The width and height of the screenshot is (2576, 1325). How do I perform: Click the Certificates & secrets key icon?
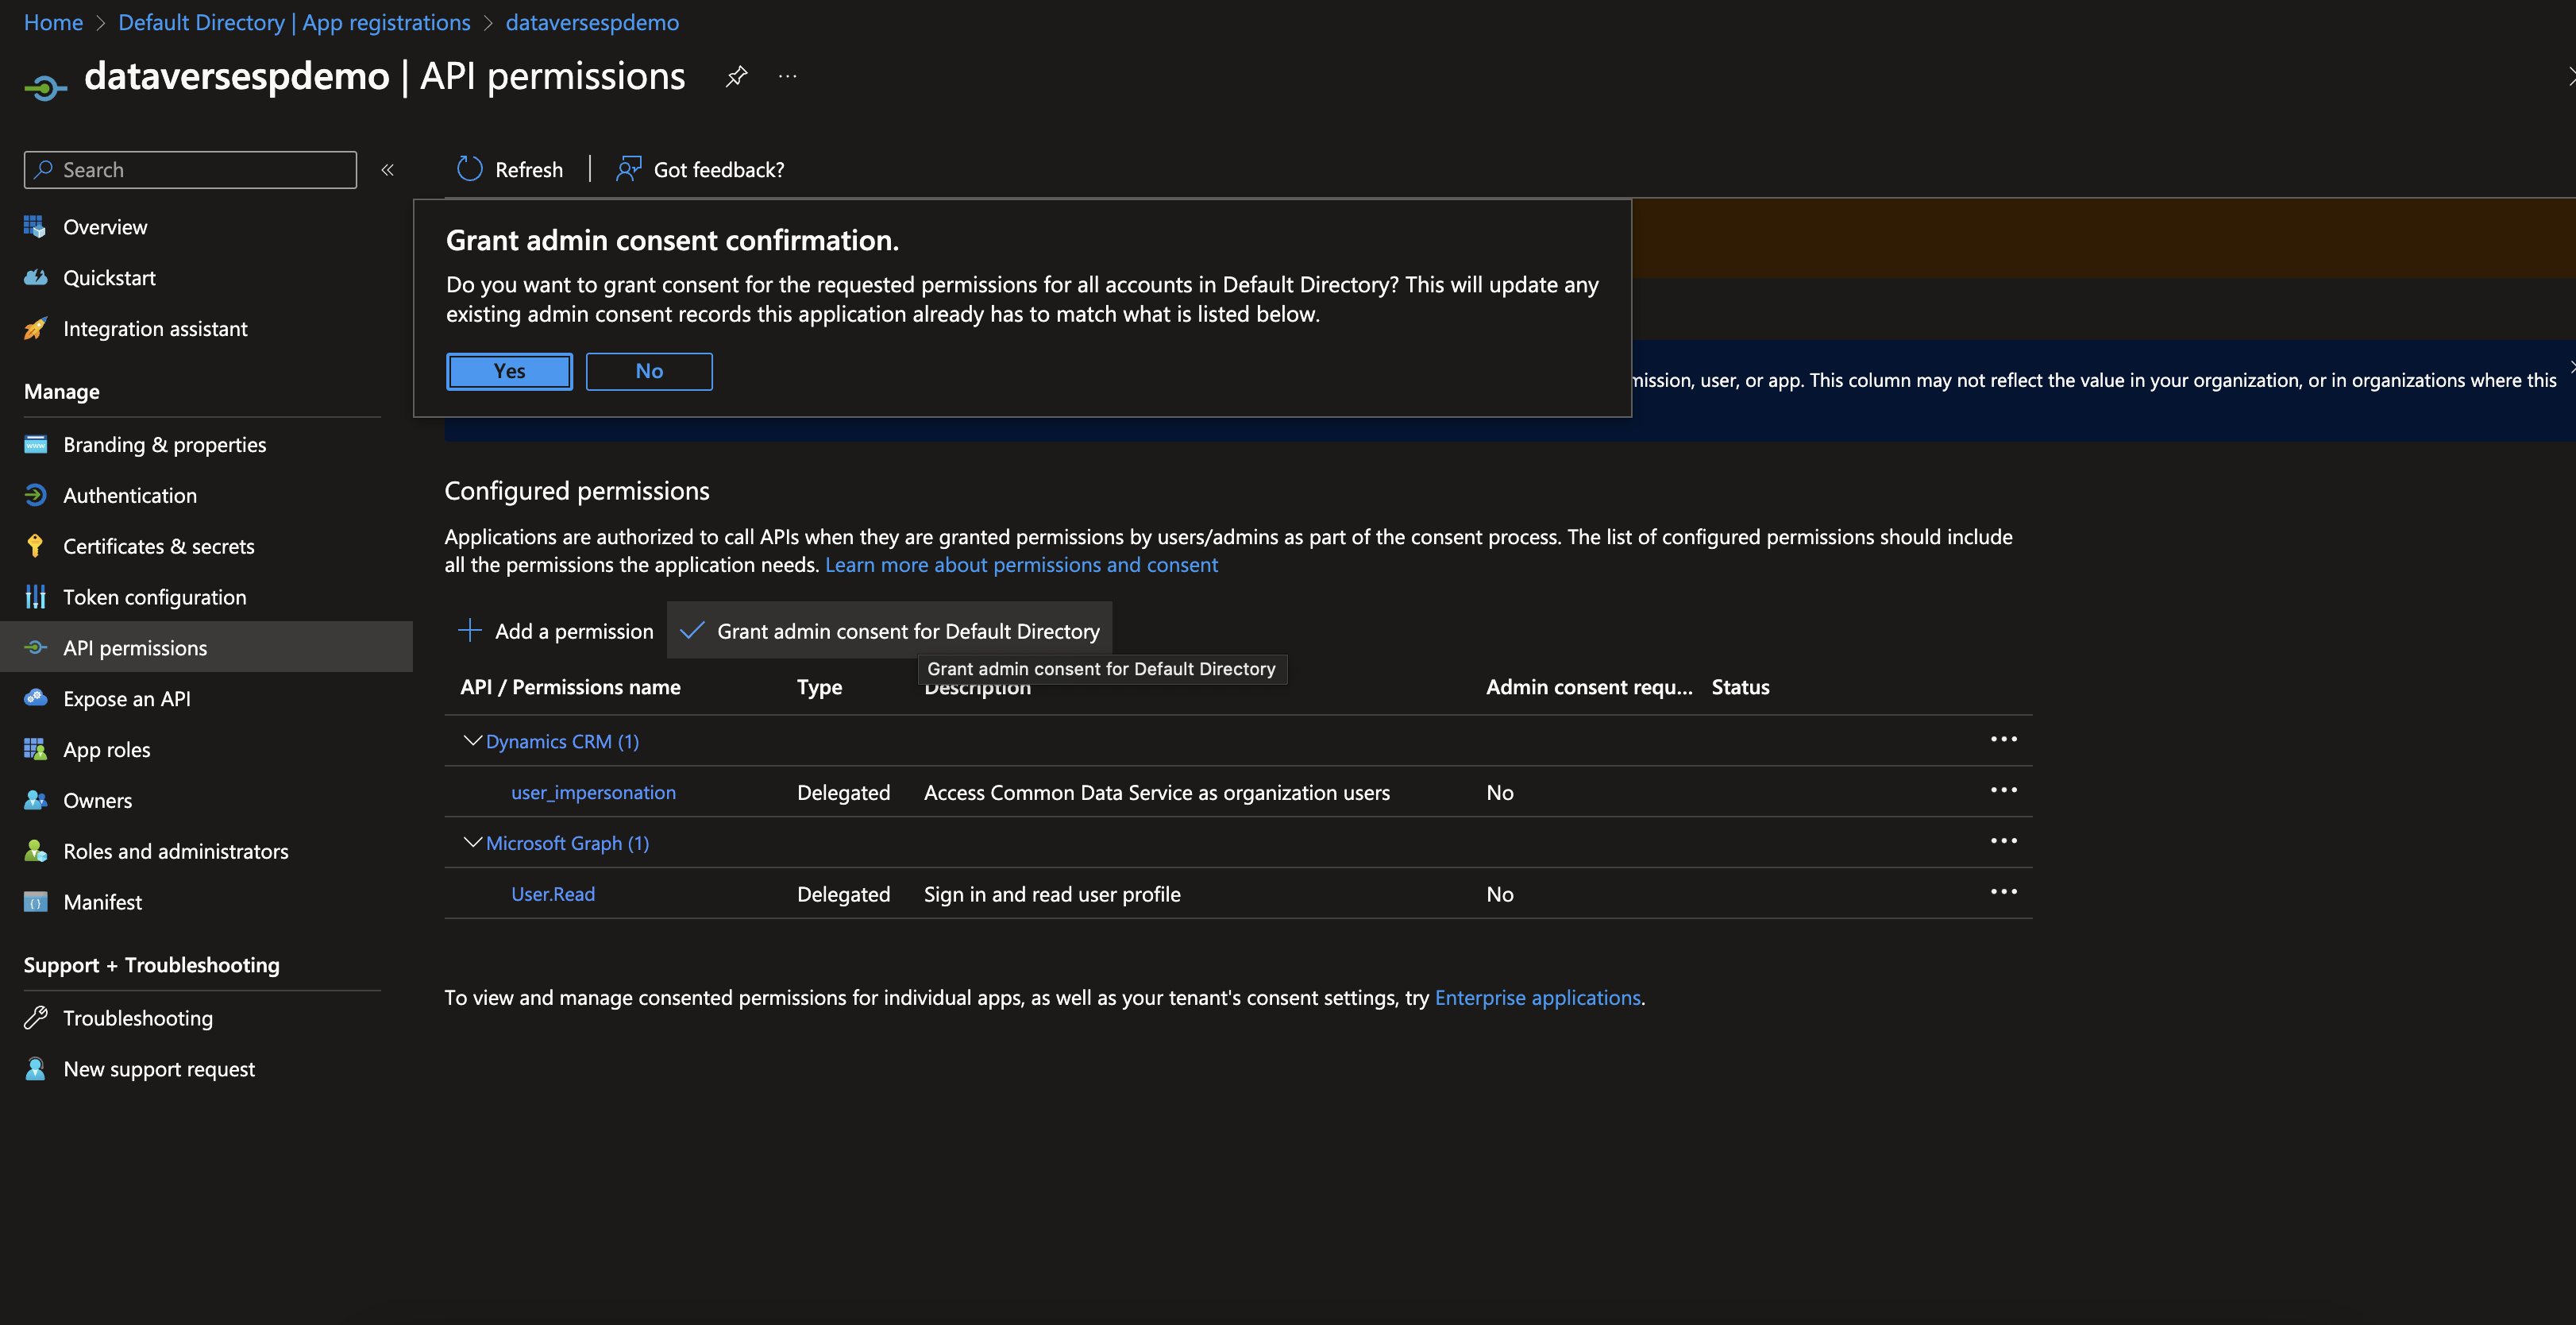[x=35, y=546]
